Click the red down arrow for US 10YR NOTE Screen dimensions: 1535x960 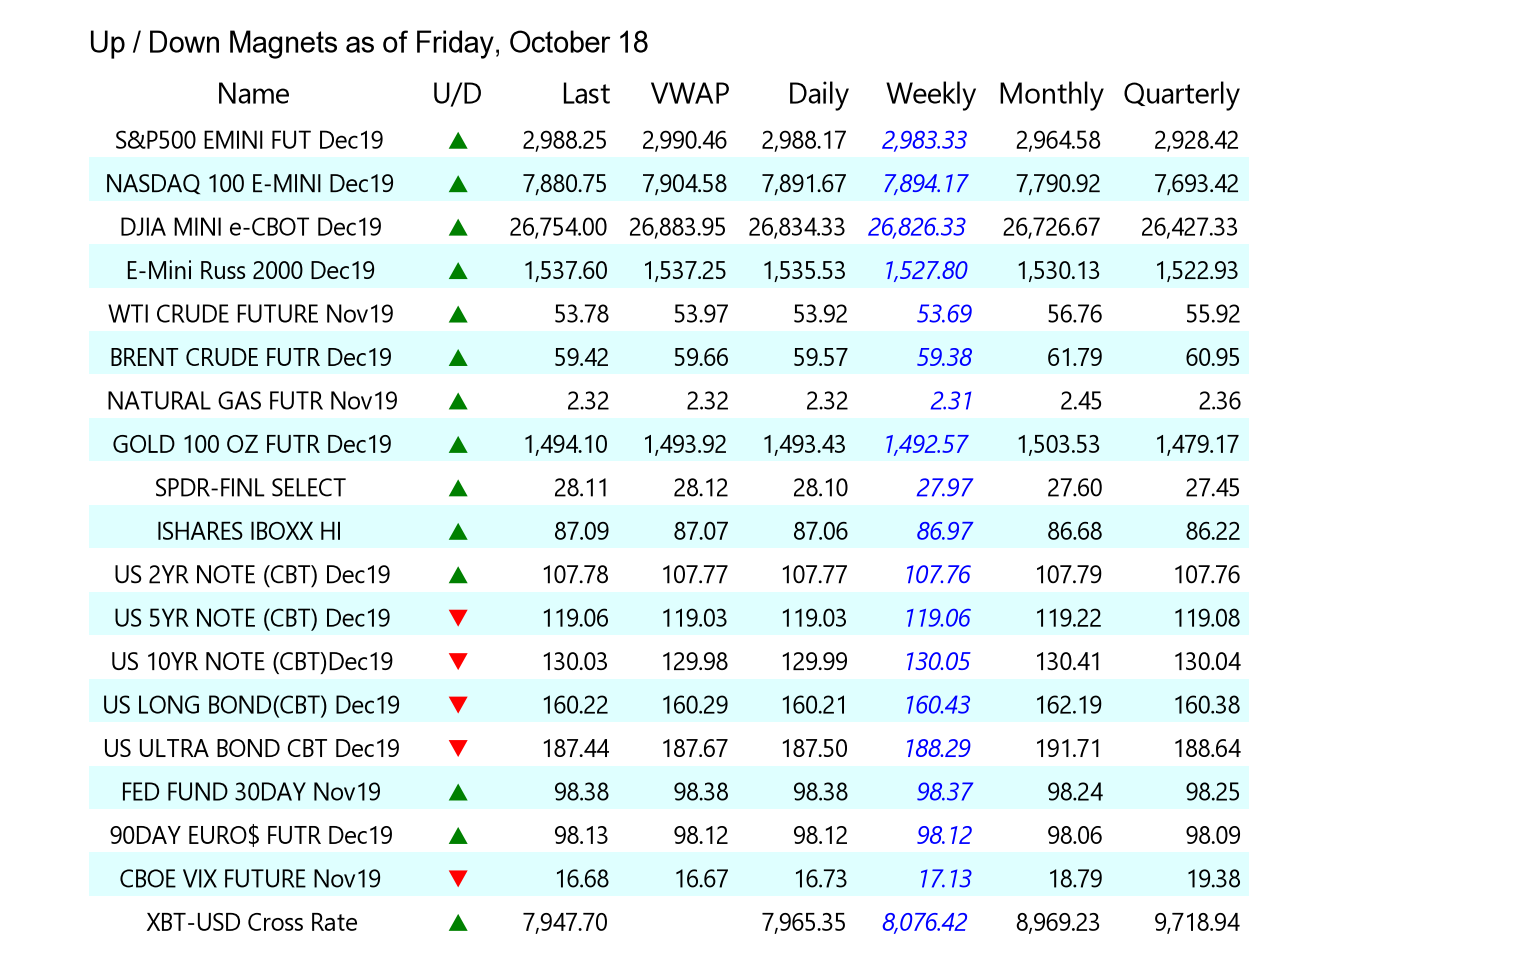(x=458, y=661)
